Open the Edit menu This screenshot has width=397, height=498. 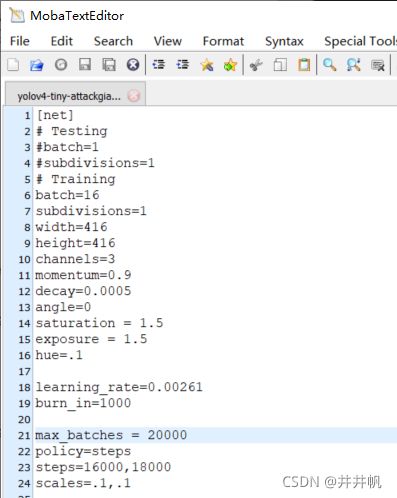[x=62, y=41]
